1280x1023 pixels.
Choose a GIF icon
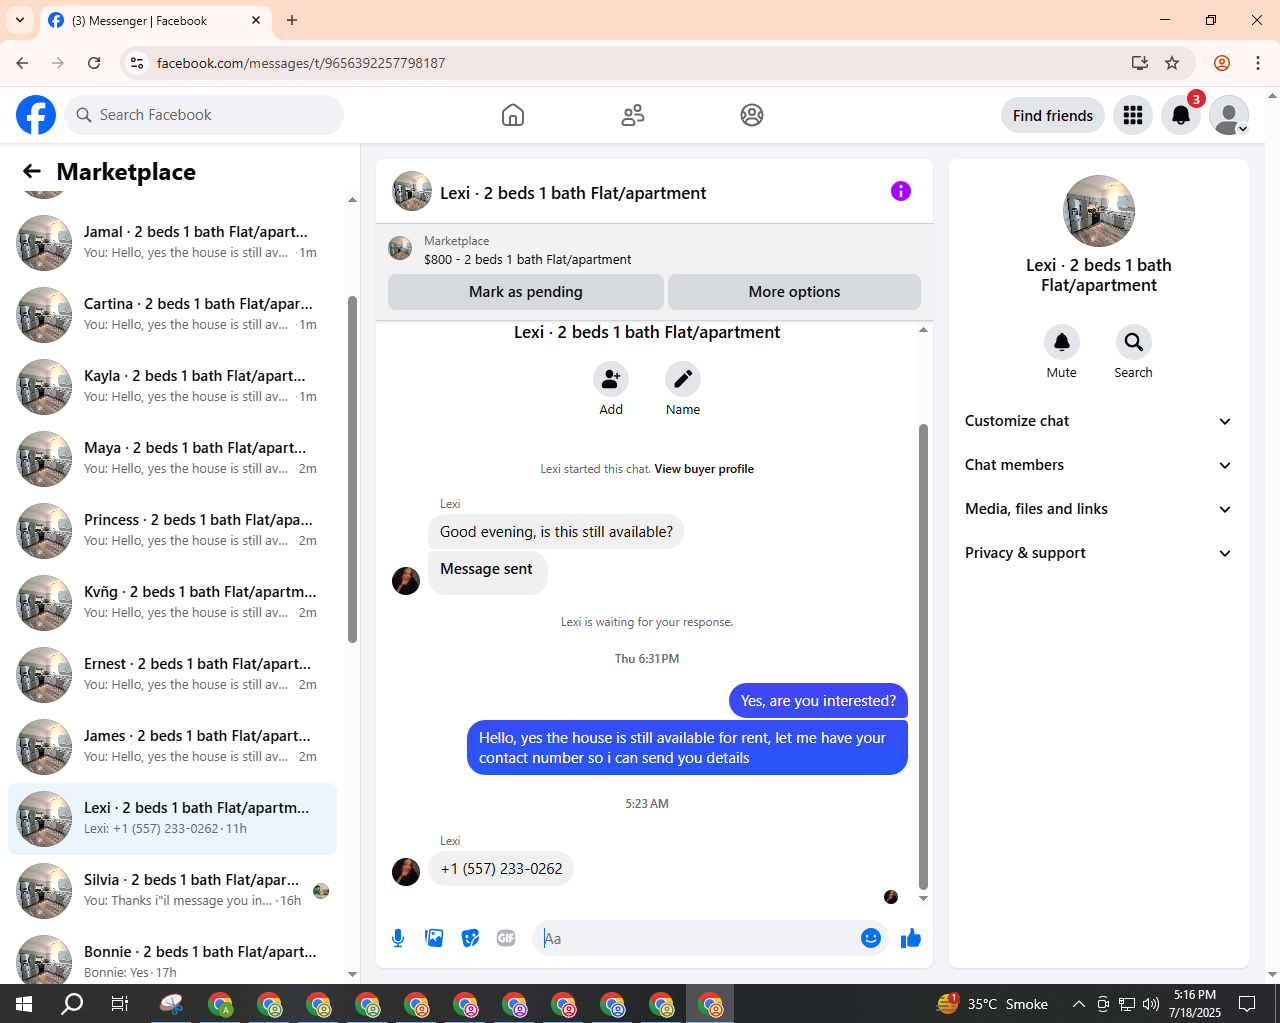coord(506,938)
